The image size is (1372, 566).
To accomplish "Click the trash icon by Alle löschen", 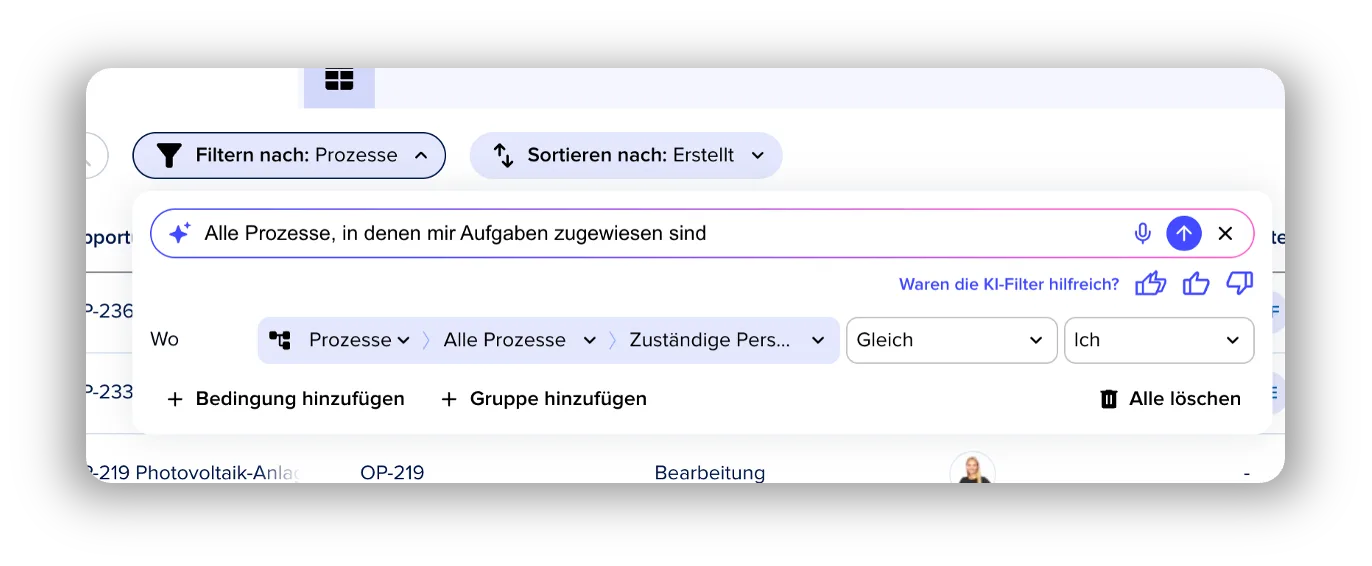I will [1108, 399].
